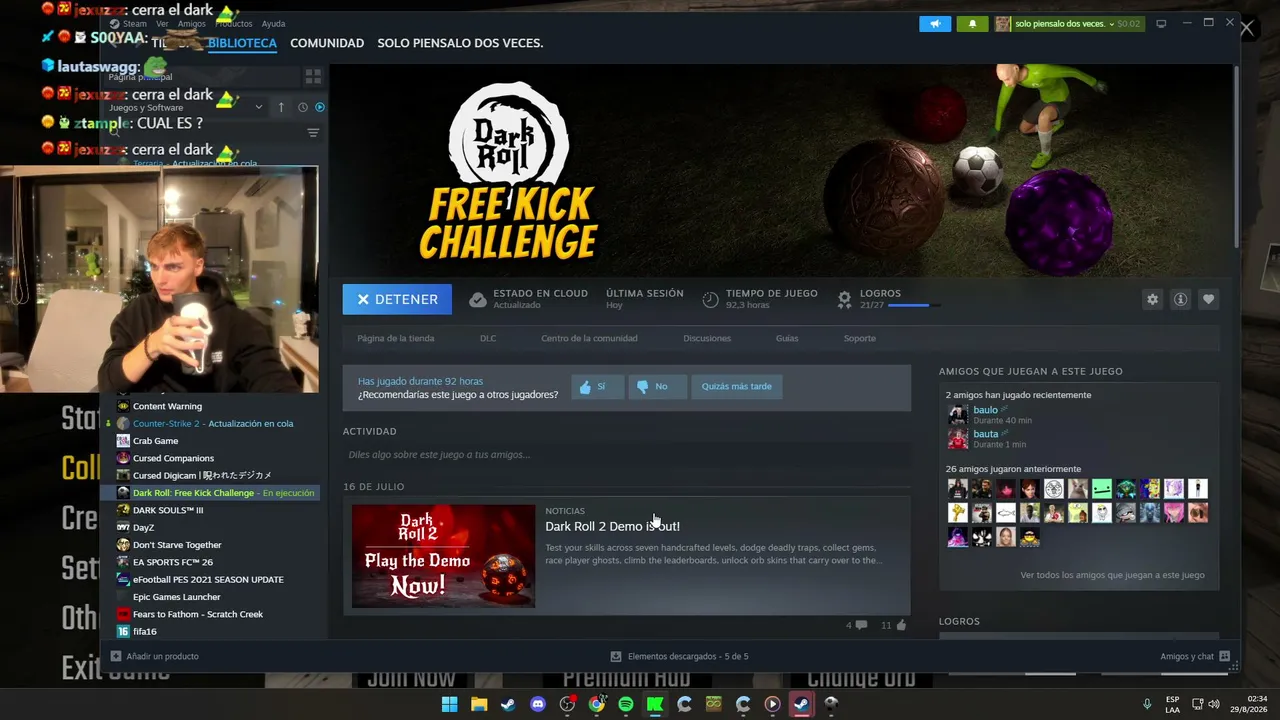
Task: Go to COMUNIDAD tab
Action: [x=327, y=44]
